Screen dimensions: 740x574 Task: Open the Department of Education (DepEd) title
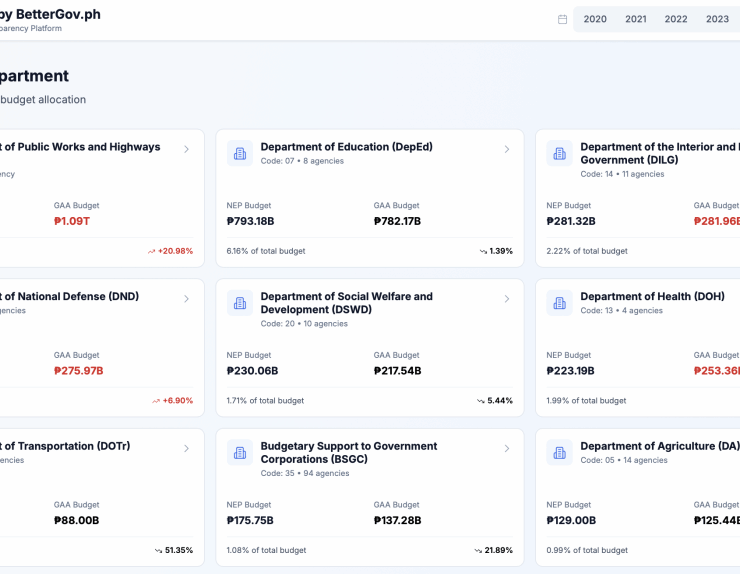coord(346,147)
